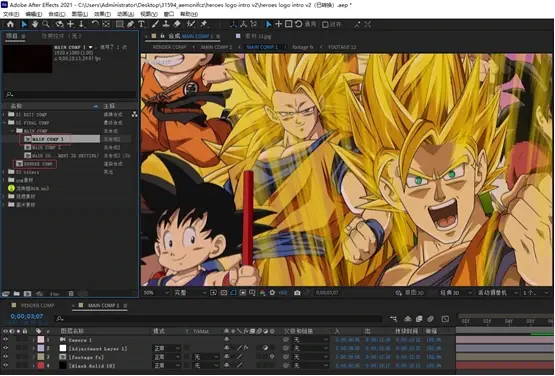The width and height of the screenshot is (555, 376).
Task: Expand the Camera 1 layer properties
Action: [34, 340]
